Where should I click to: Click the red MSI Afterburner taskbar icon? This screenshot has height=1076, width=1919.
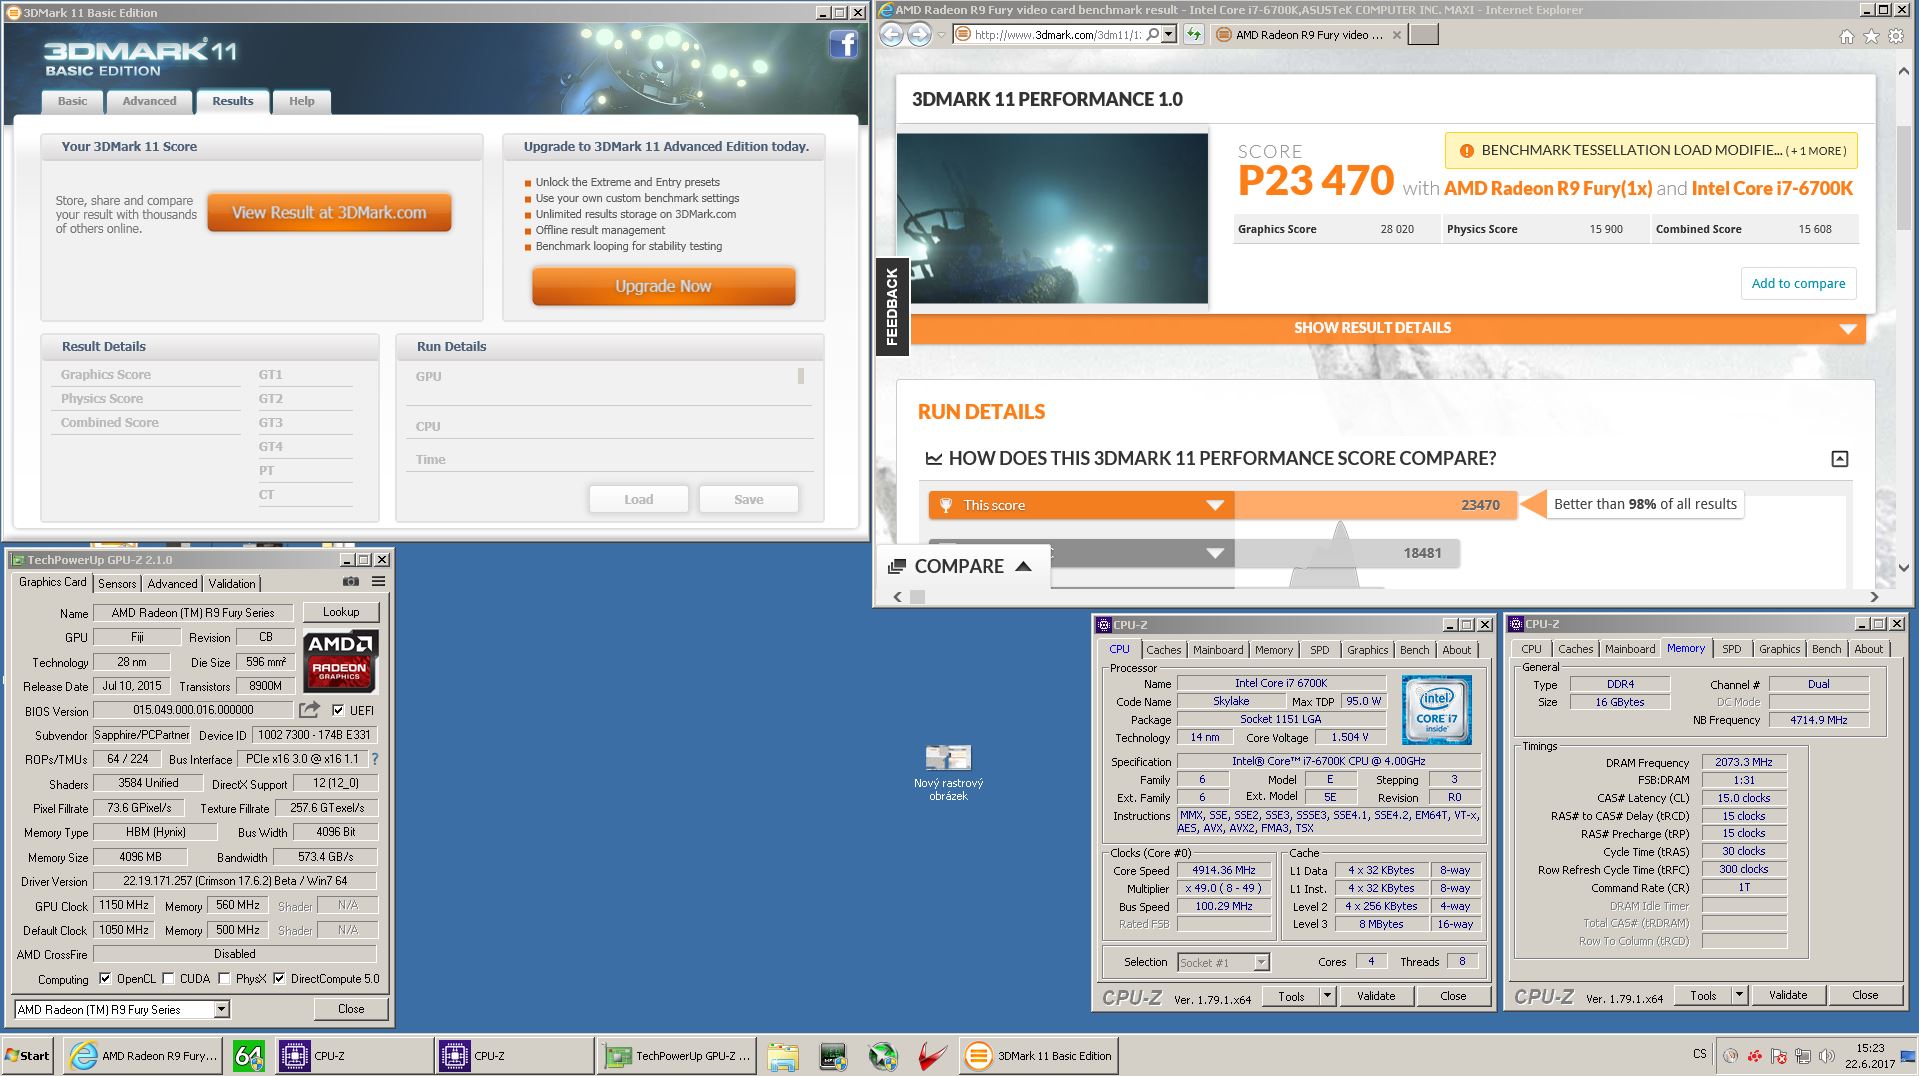point(932,1055)
